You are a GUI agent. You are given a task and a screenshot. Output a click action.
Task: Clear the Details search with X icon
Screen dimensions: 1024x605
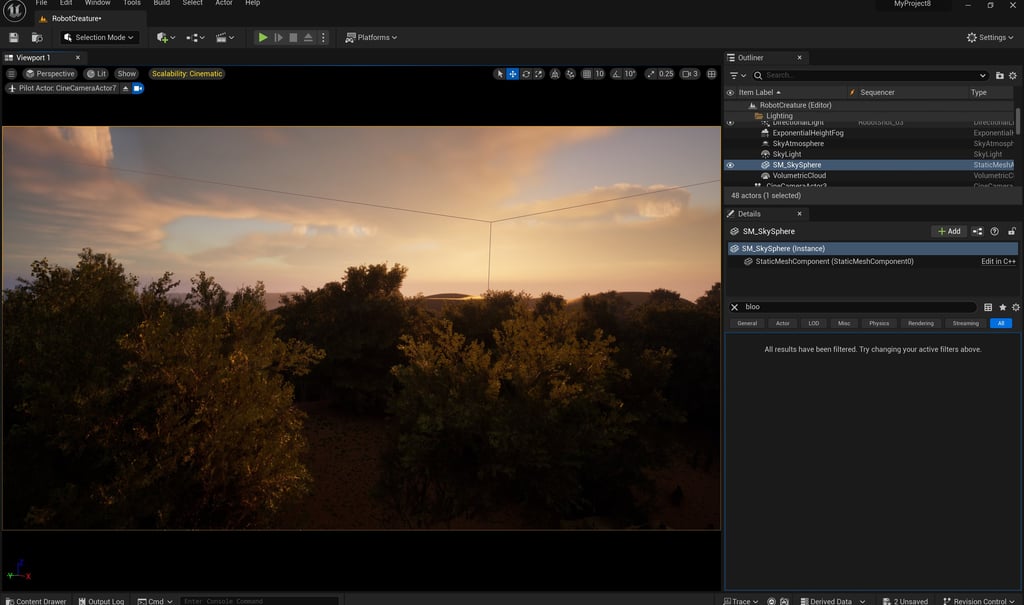coord(735,307)
